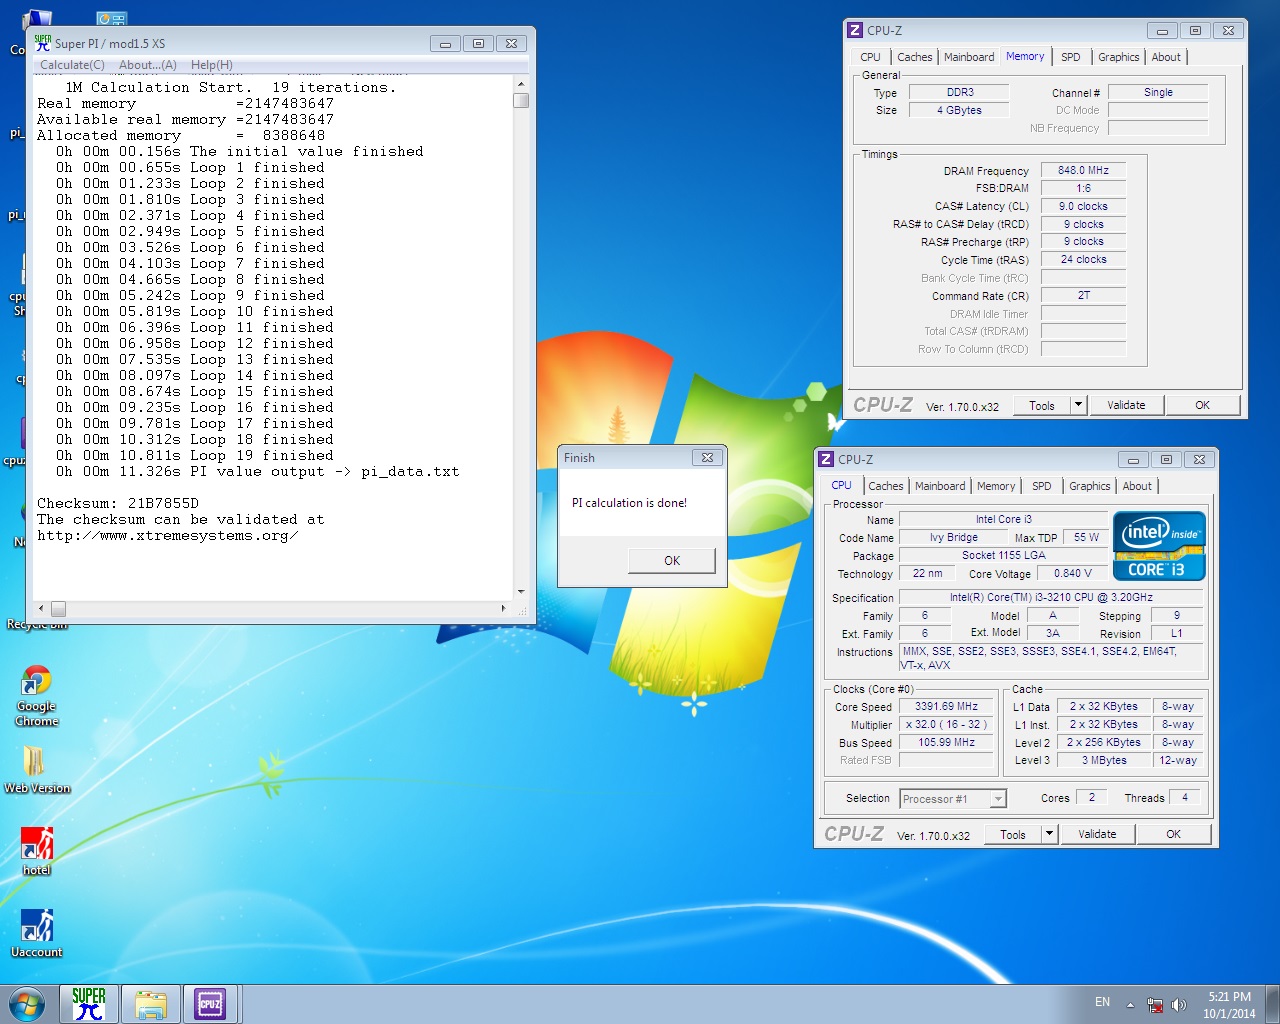Click the Bus Speed 105.99 MHz value

click(946, 742)
